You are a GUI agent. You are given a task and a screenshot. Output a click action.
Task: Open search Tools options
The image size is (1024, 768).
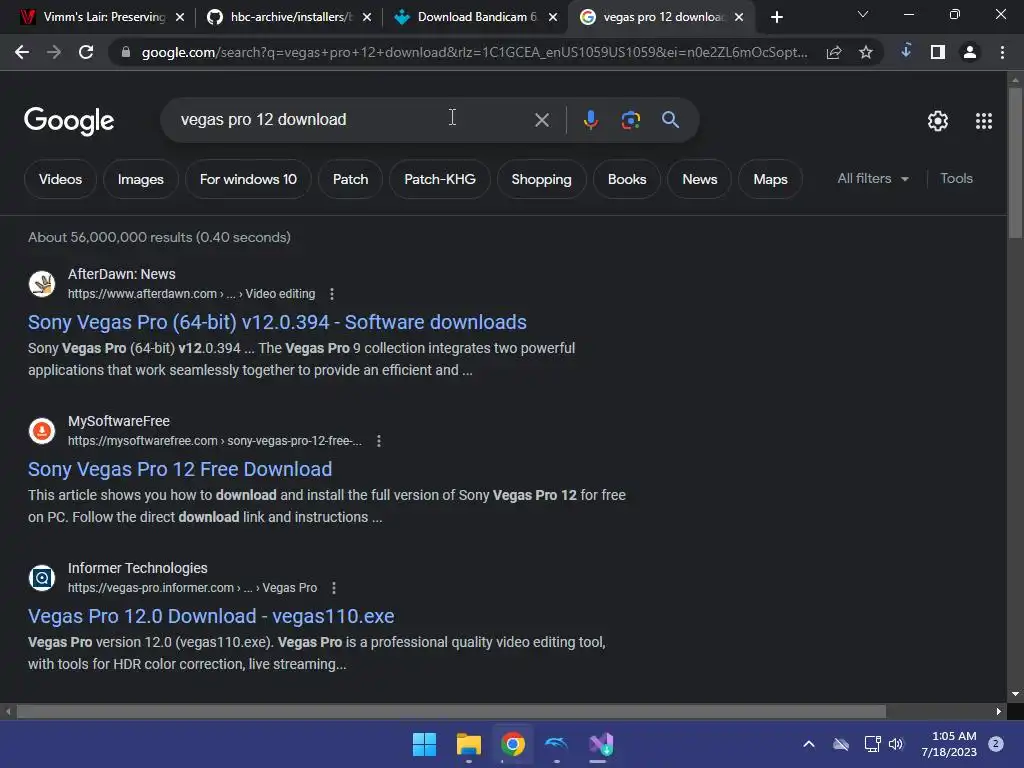click(x=956, y=178)
